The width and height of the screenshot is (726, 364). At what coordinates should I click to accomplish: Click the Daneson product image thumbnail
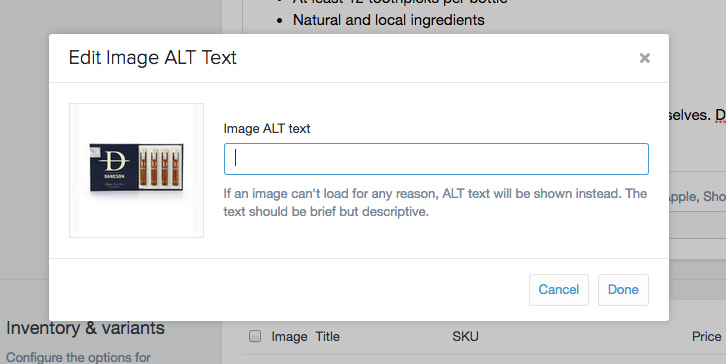click(x=137, y=170)
